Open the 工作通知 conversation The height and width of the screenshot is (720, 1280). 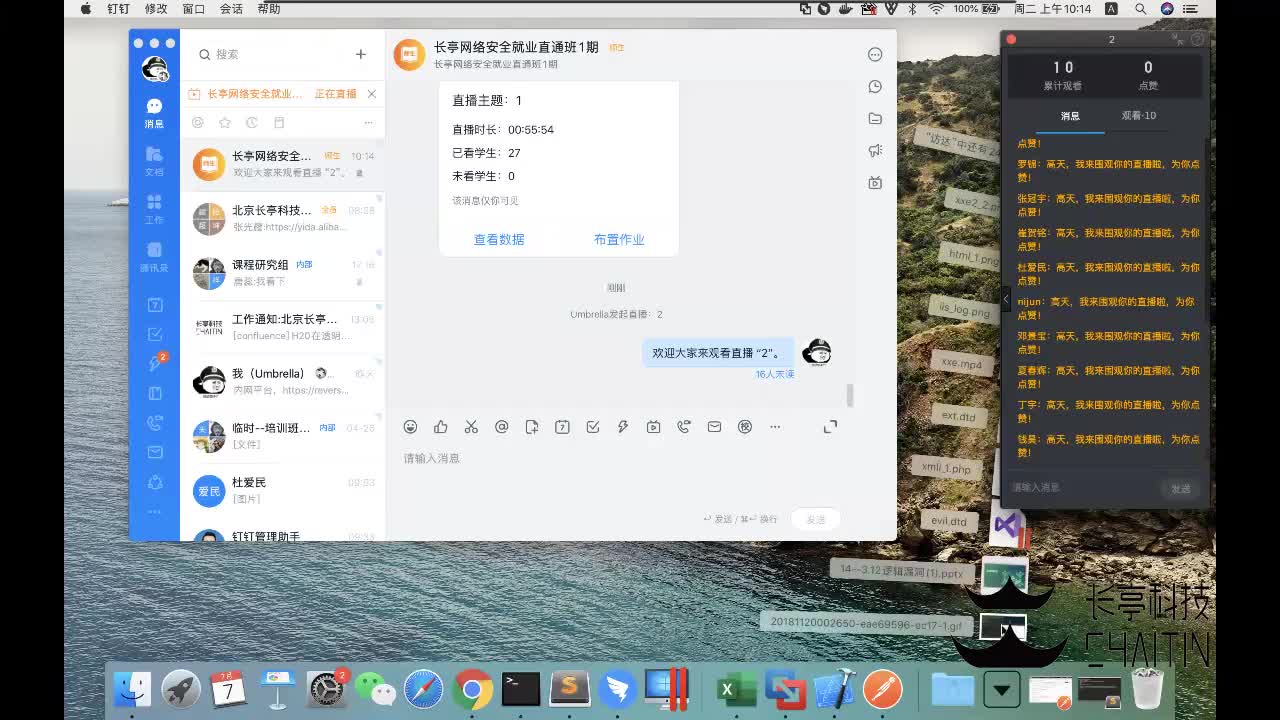283,327
